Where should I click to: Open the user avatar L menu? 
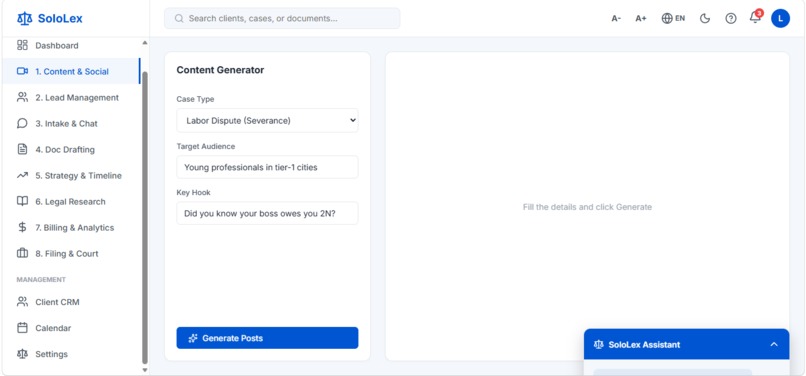point(780,19)
